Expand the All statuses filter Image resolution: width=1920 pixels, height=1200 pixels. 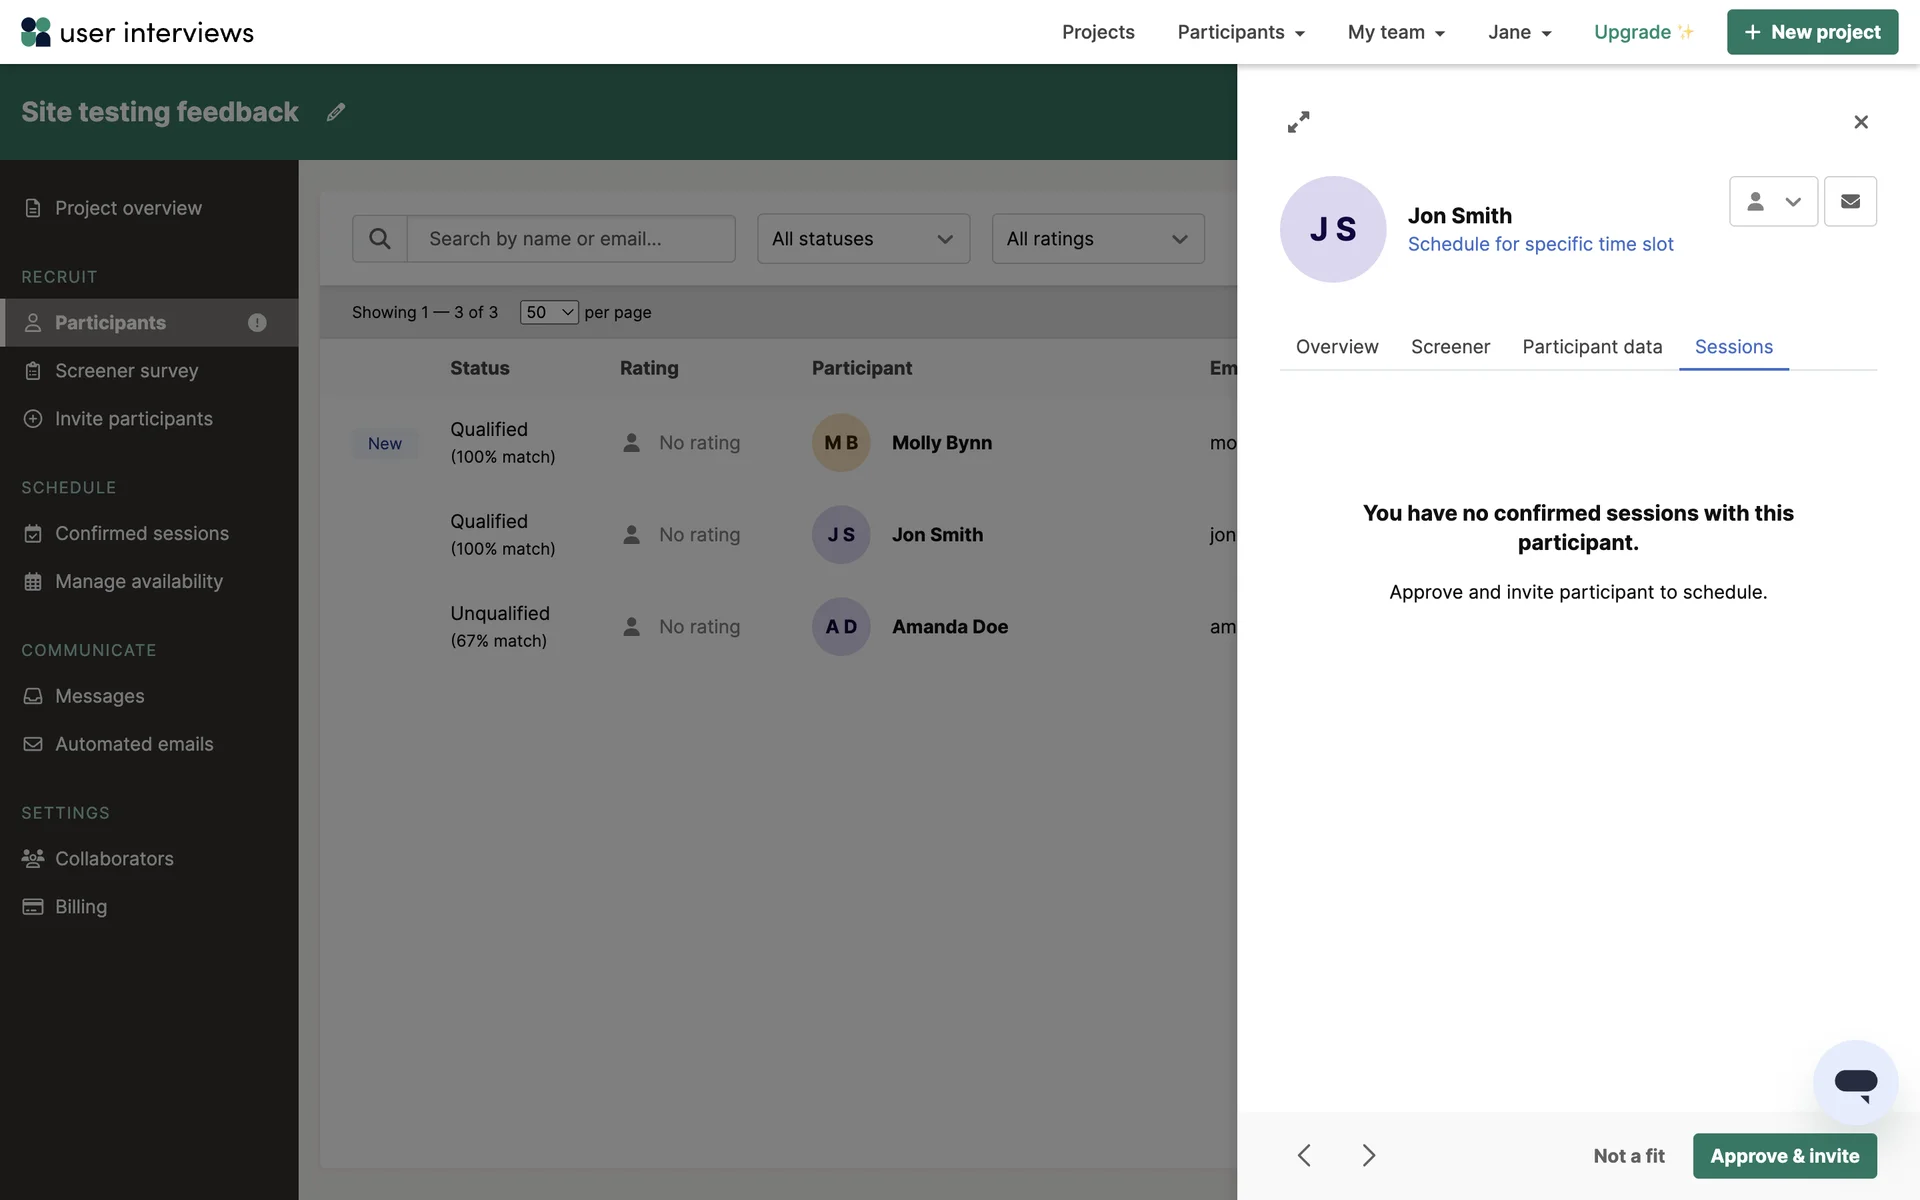pos(863,239)
